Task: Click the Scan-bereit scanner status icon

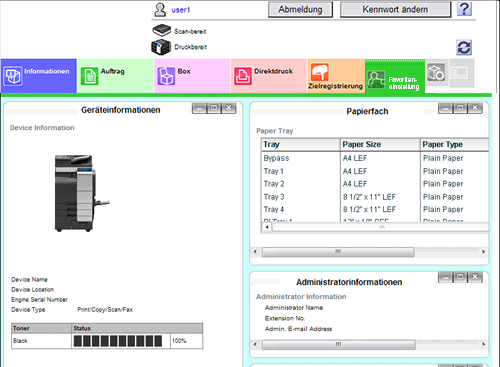Action: point(162,31)
